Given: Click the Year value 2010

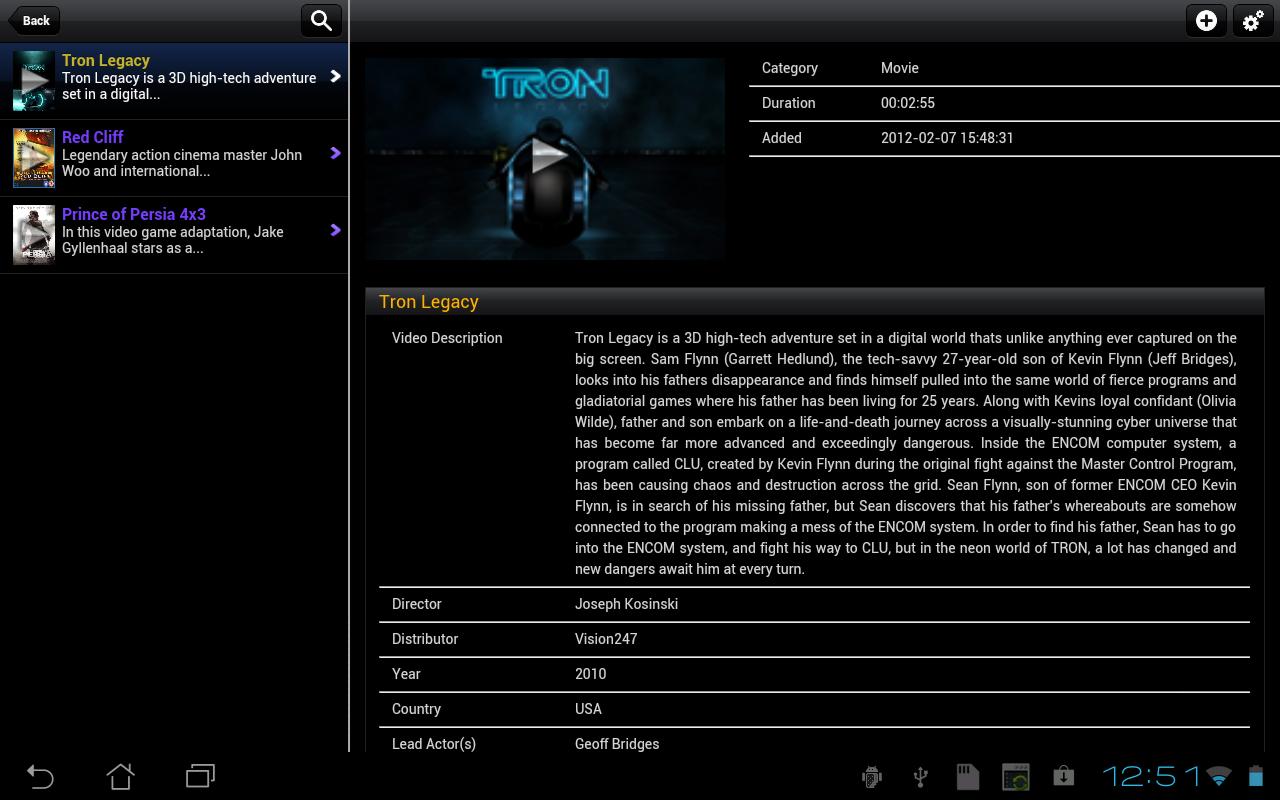Looking at the screenshot, I should 591,674.
